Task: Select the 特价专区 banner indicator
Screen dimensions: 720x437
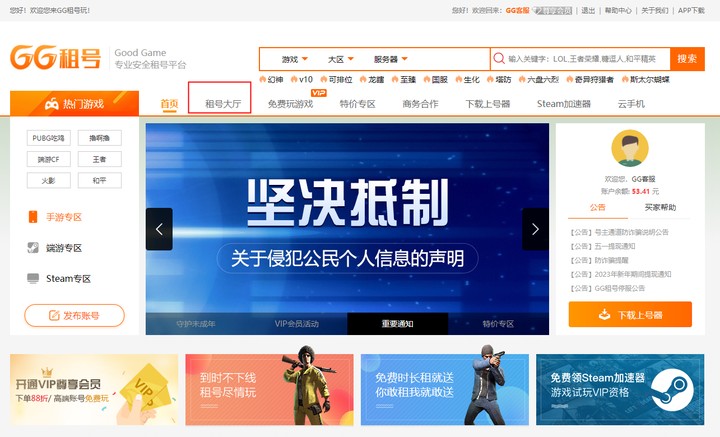Action: [498, 324]
